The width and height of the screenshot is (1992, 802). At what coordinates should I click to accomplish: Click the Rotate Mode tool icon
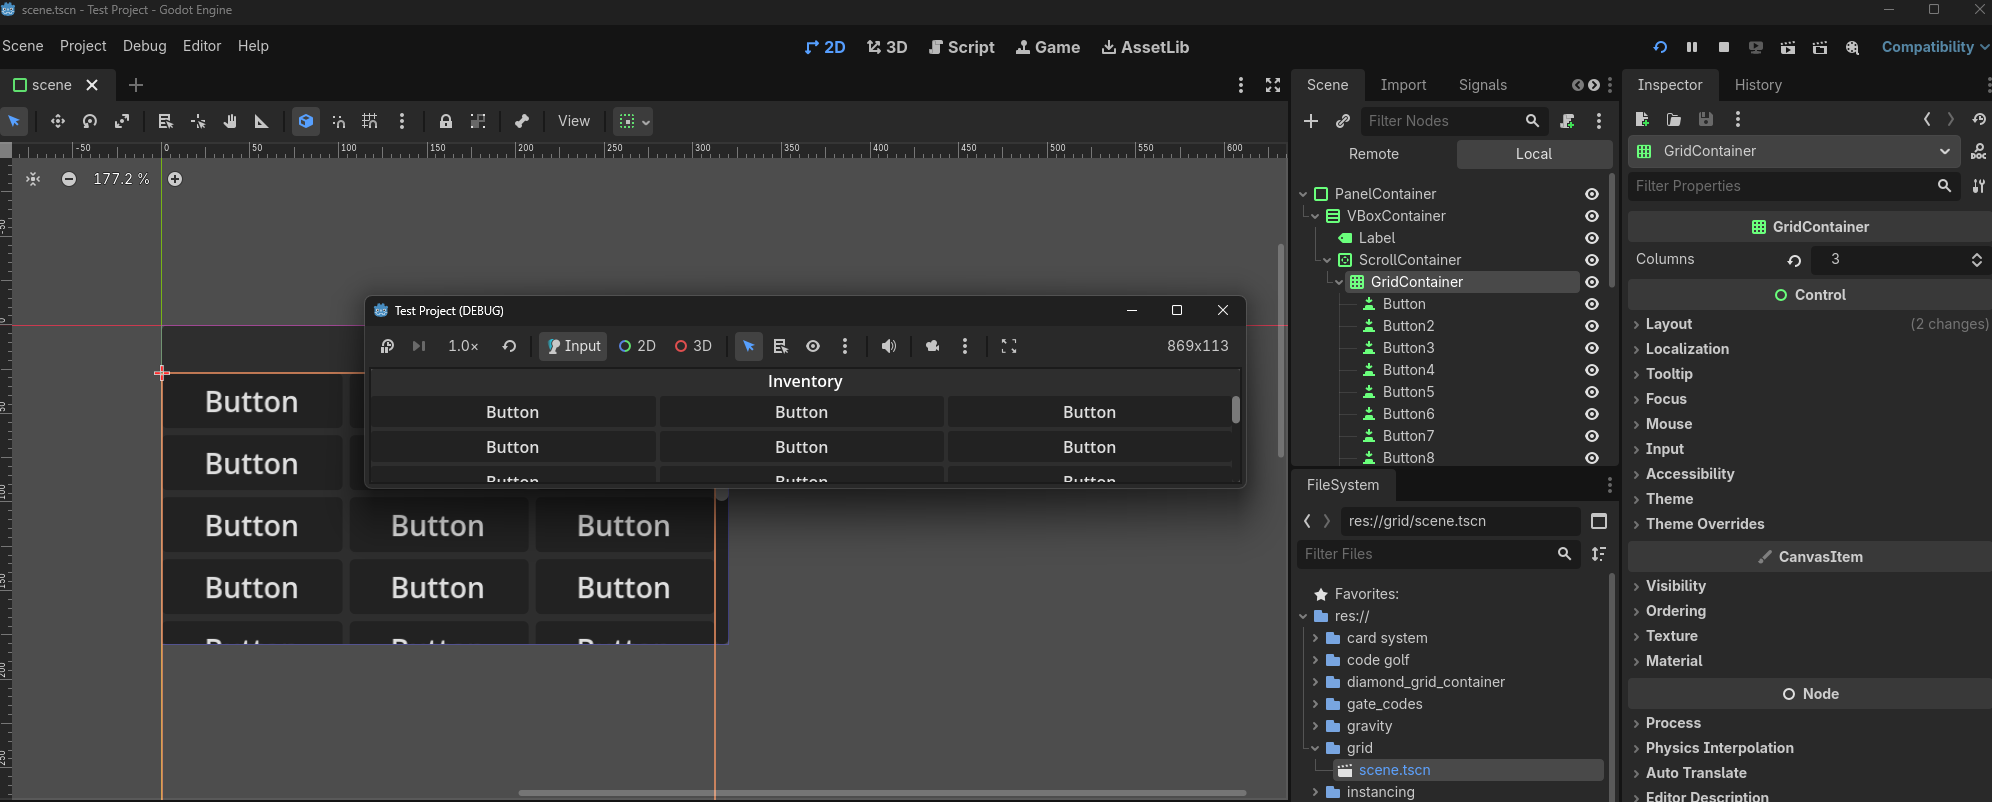click(x=90, y=121)
